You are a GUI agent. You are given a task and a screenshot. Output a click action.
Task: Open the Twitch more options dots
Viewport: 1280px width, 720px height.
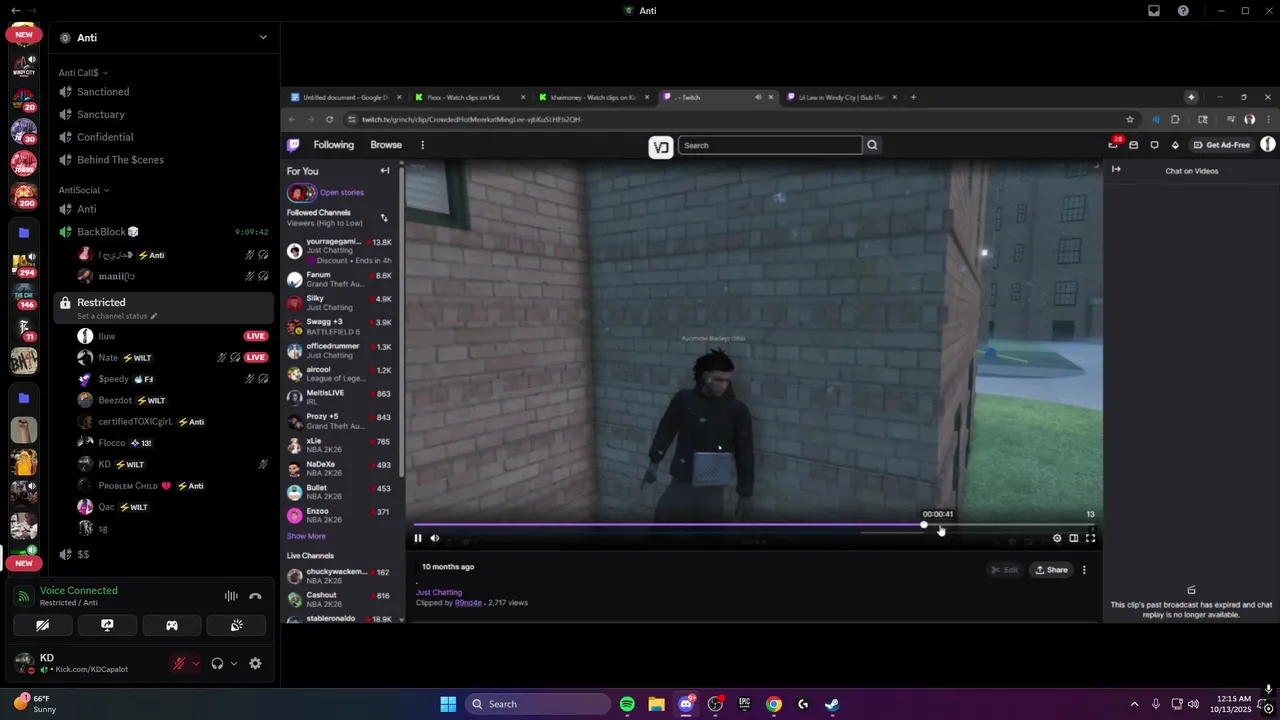pyautogui.click(x=422, y=145)
